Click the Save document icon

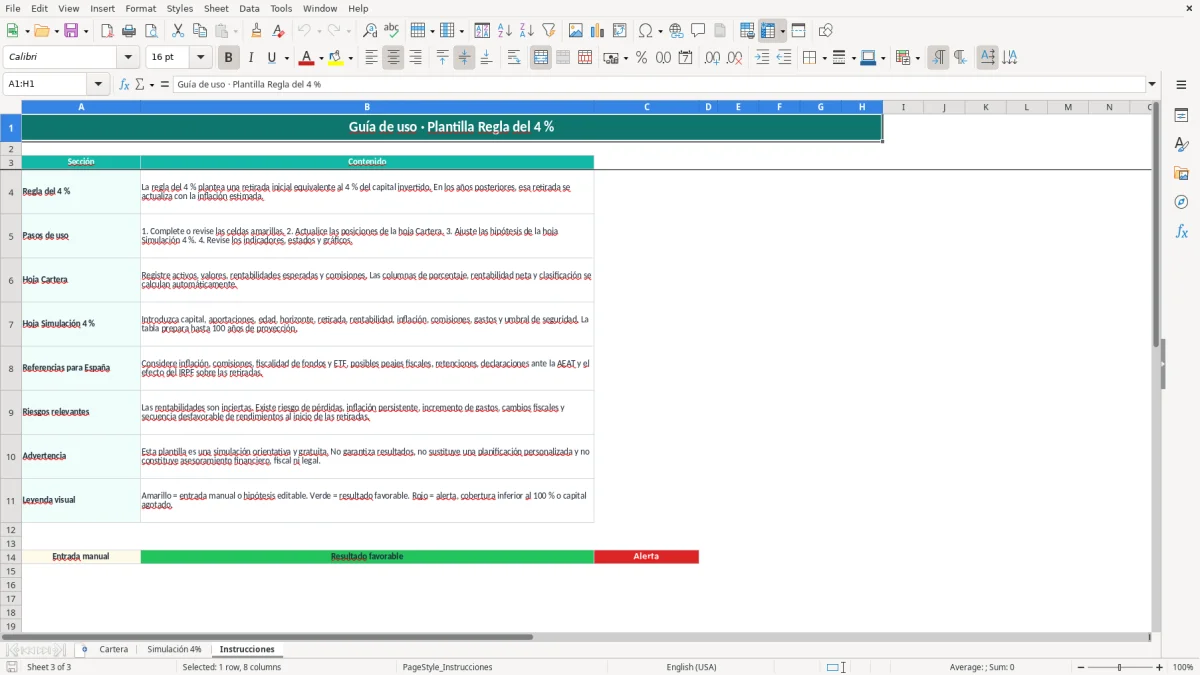click(72, 31)
